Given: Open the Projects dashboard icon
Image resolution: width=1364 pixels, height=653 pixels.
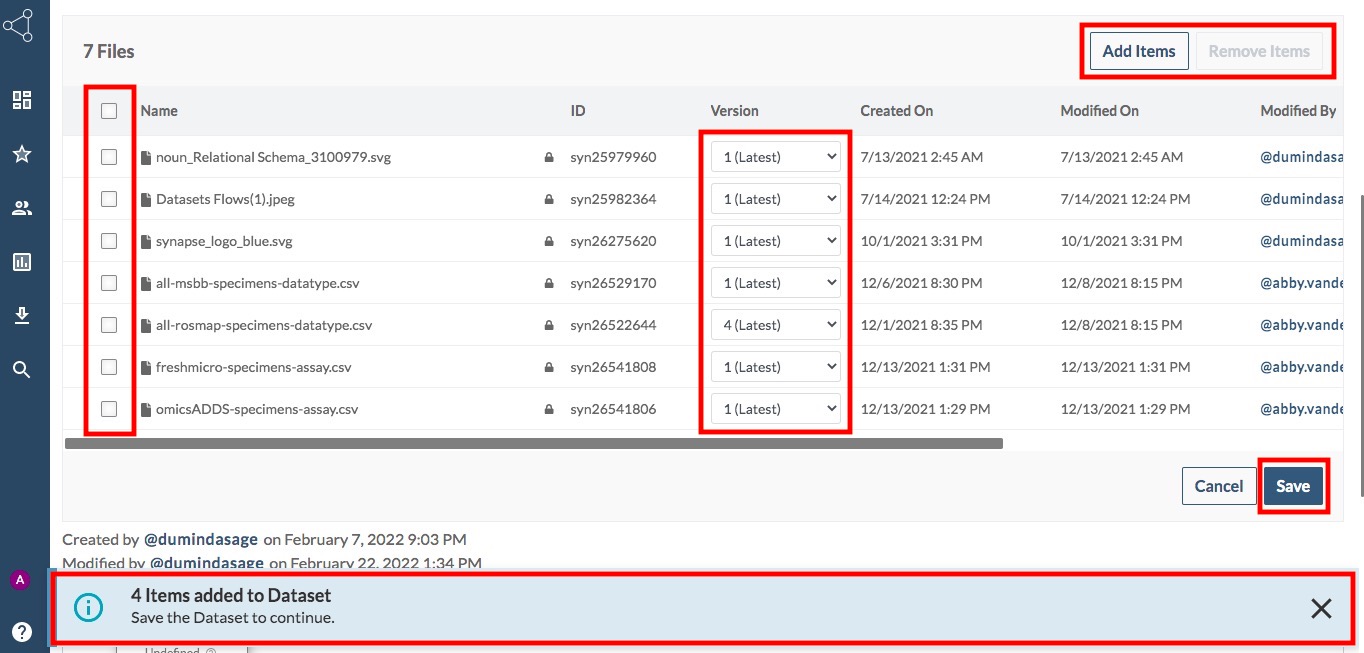Looking at the screenshot, I should click(x=22, y=100).
